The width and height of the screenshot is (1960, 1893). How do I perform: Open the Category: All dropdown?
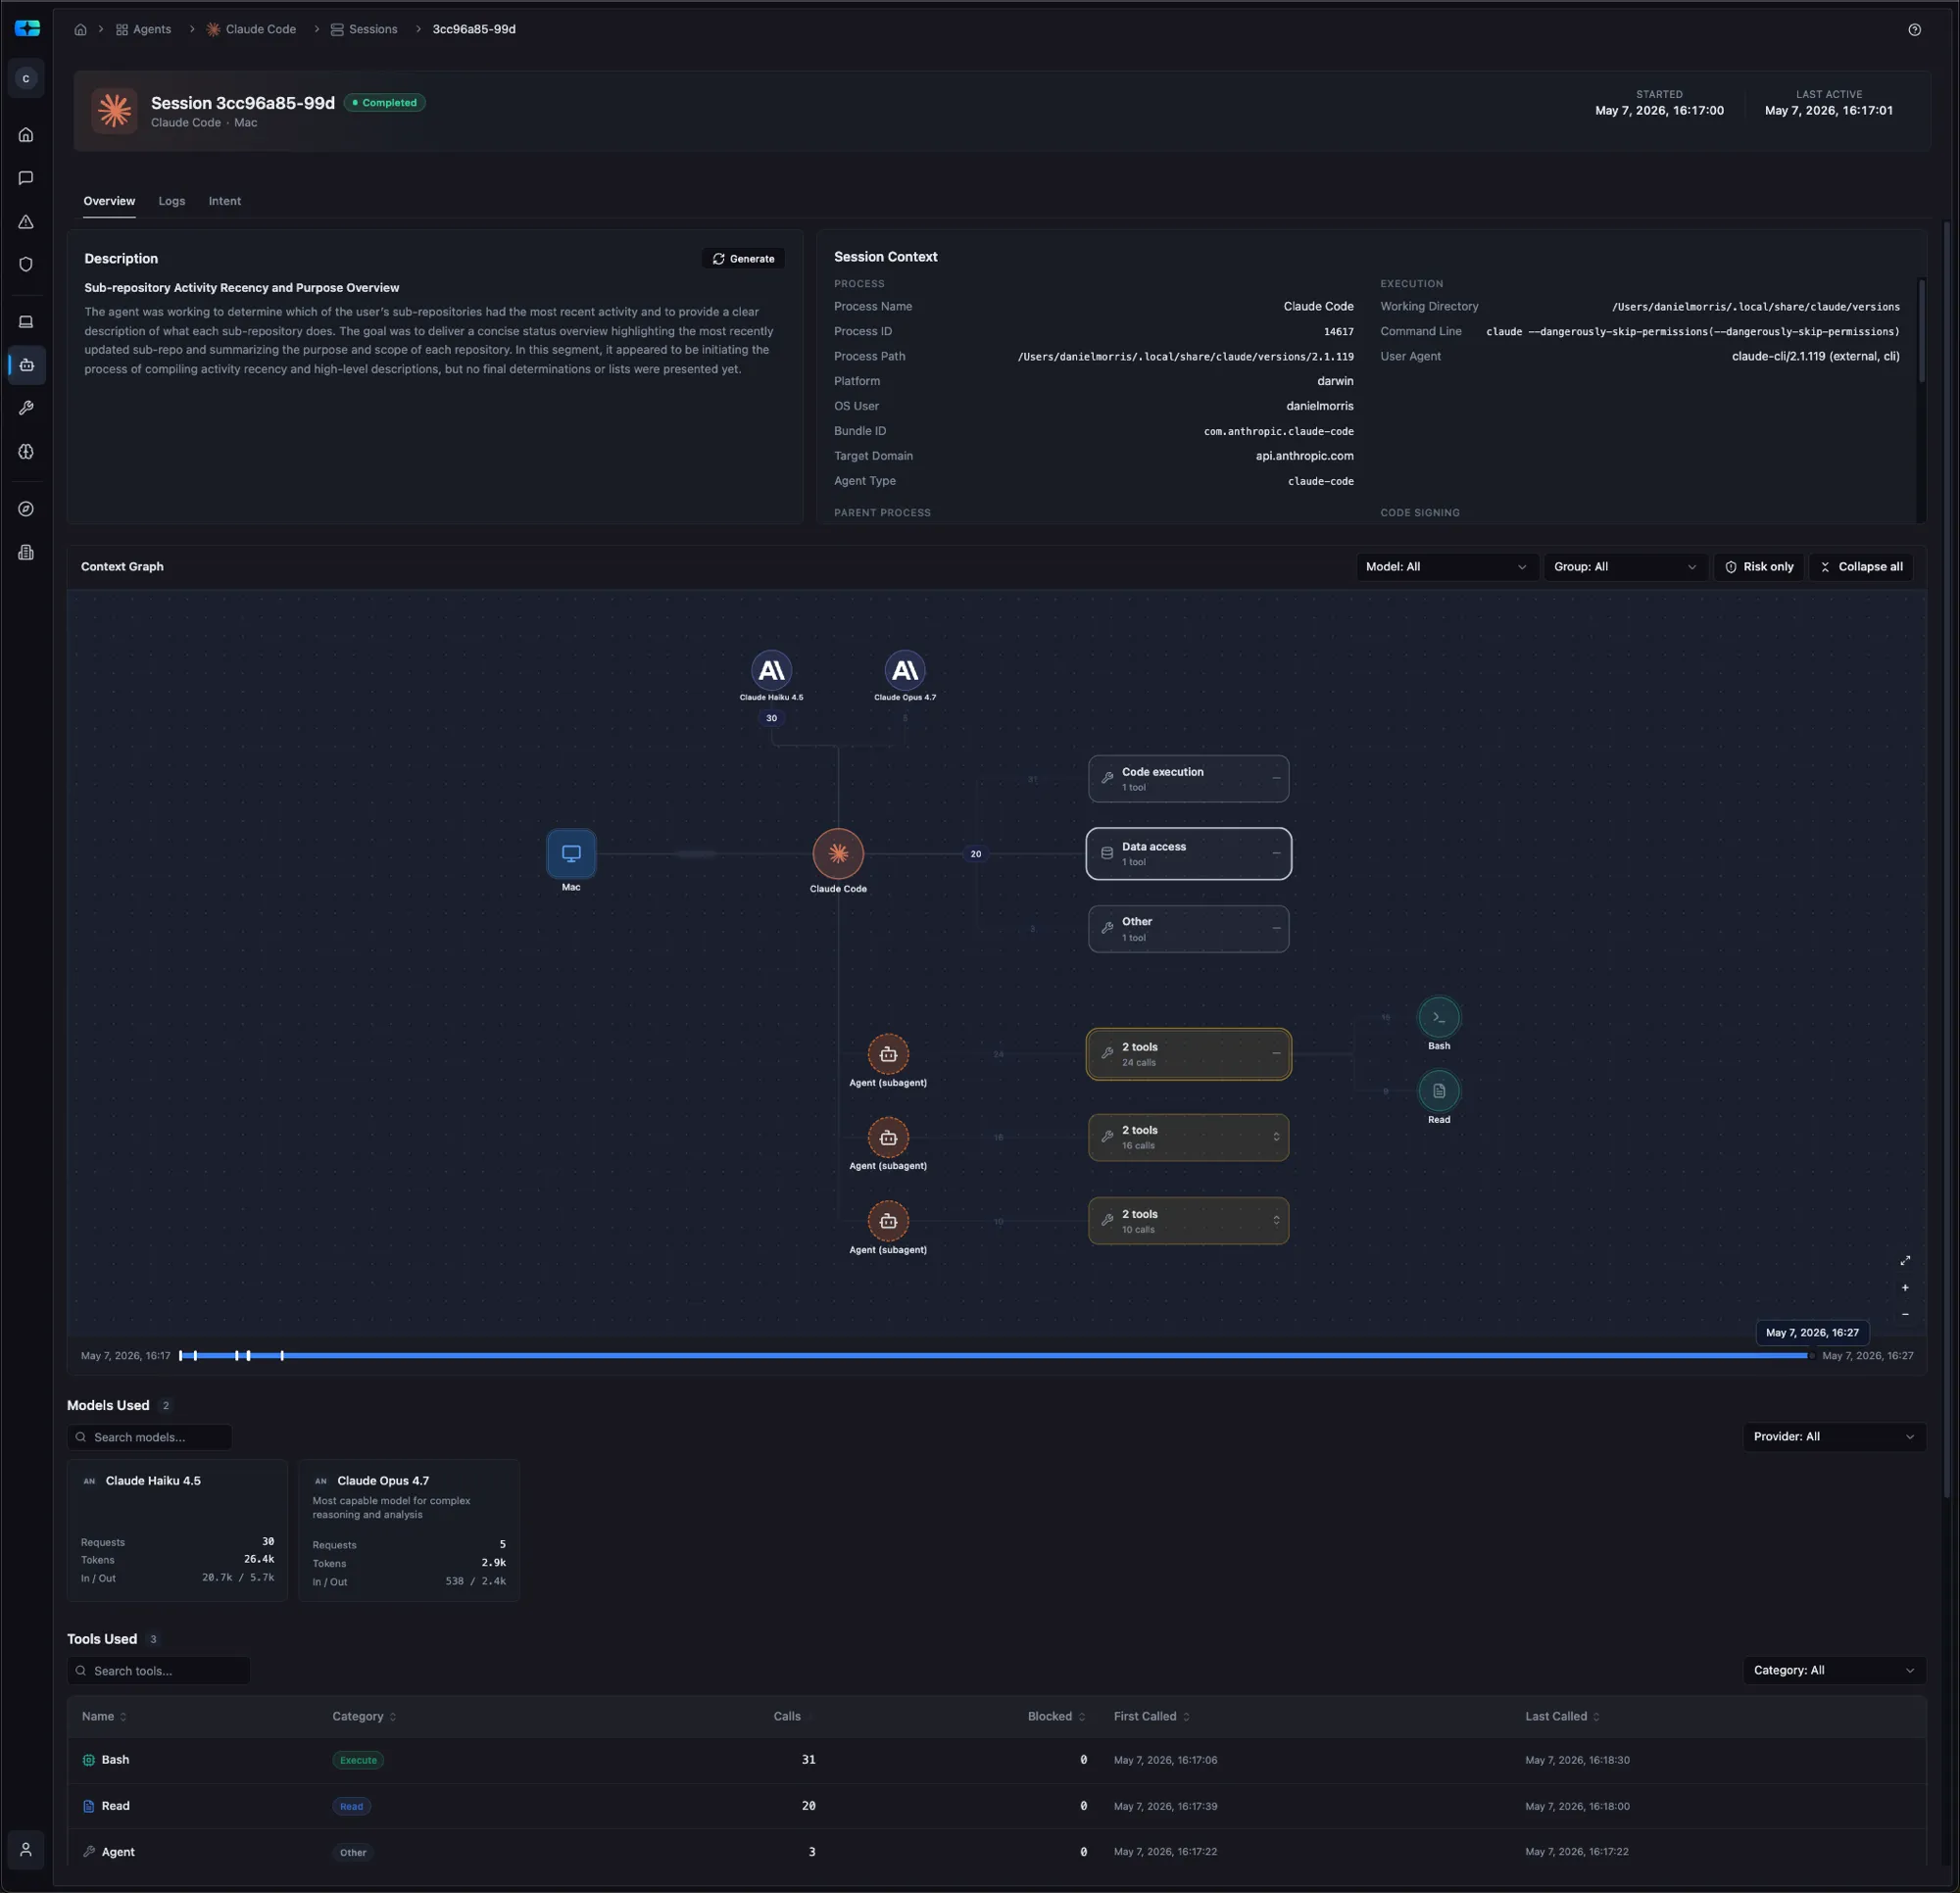pyautogui.click(x=1834, y=1670)
